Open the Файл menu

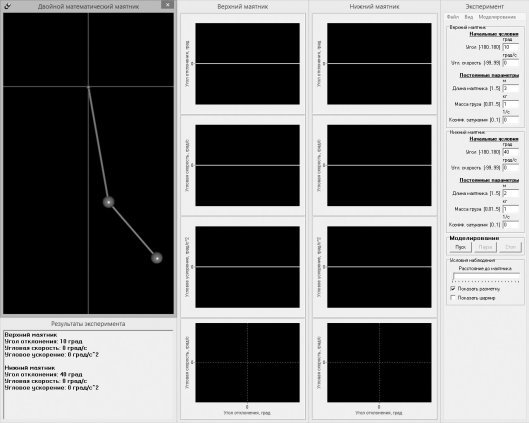coord(453,17)
